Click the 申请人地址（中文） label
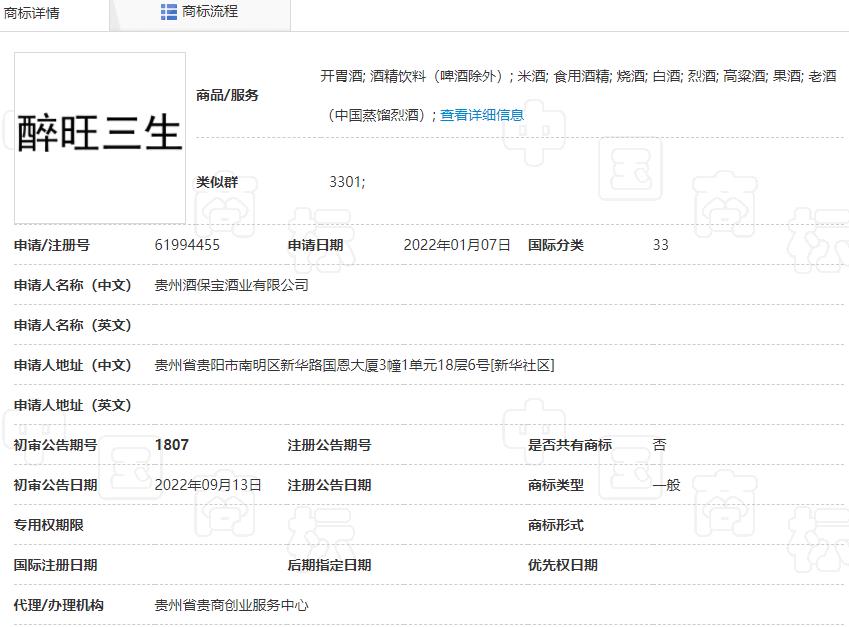Viewport: 849px width, 627px height. click(x=73, y=365)
